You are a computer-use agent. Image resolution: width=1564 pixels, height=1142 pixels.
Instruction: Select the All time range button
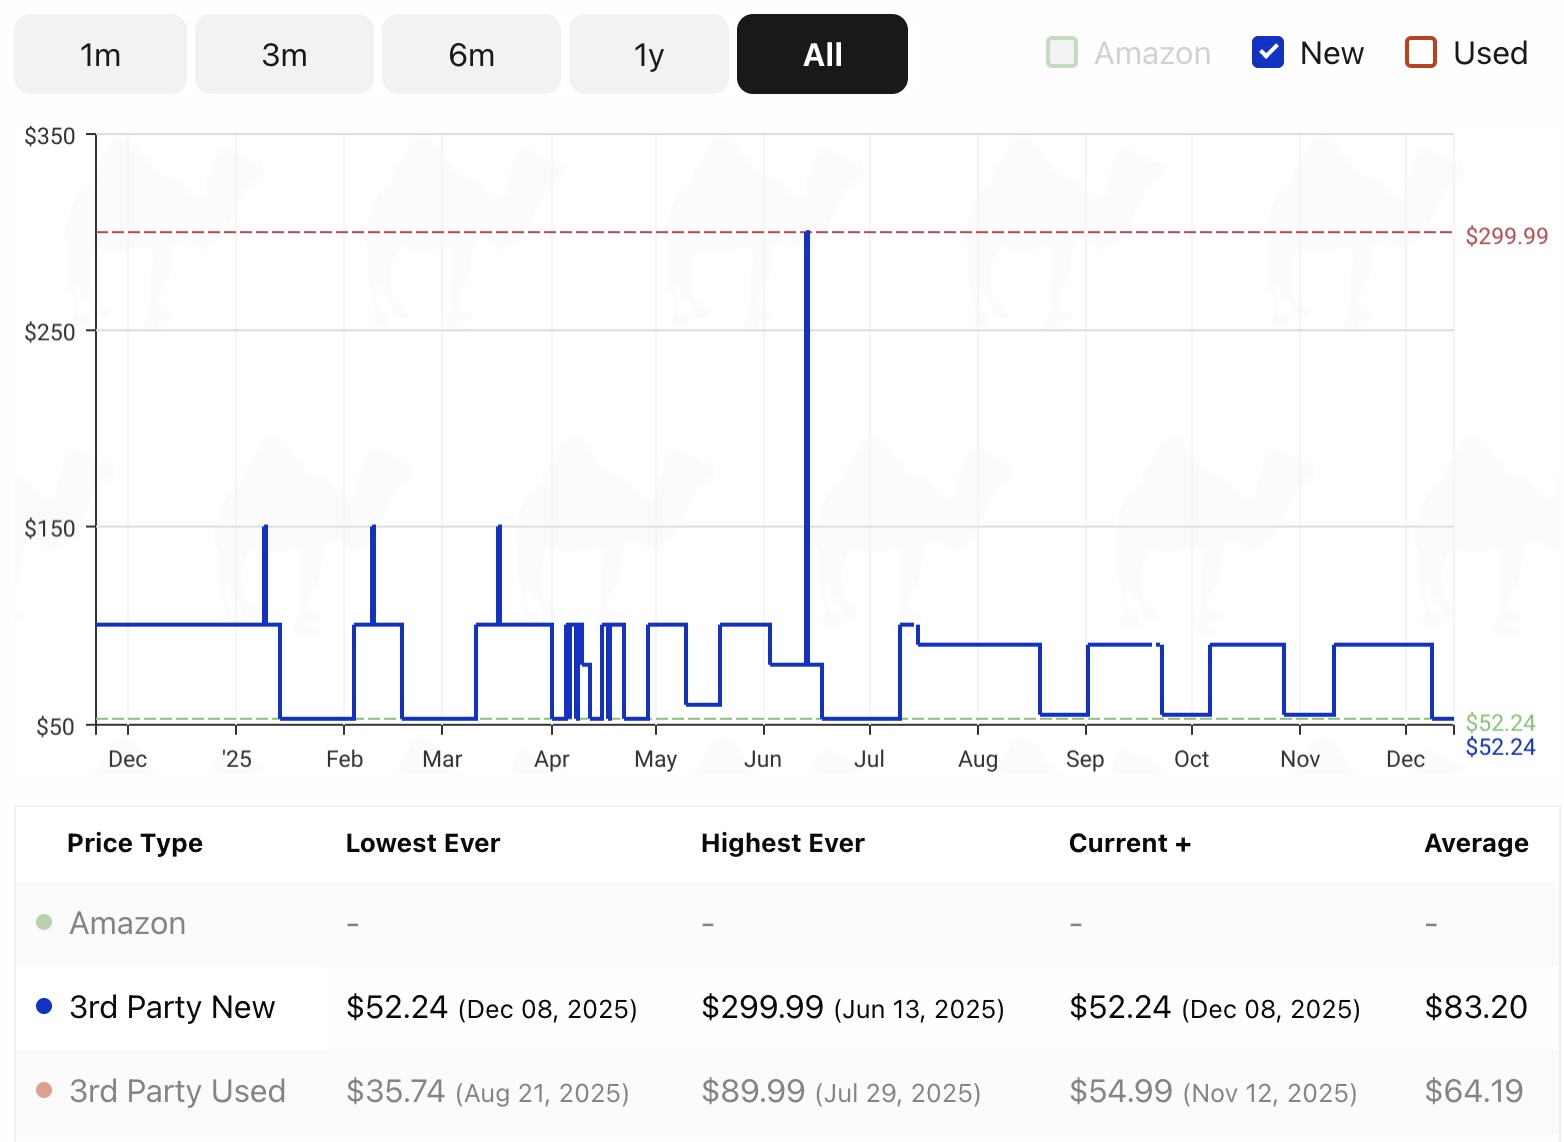tap(822, 54)
